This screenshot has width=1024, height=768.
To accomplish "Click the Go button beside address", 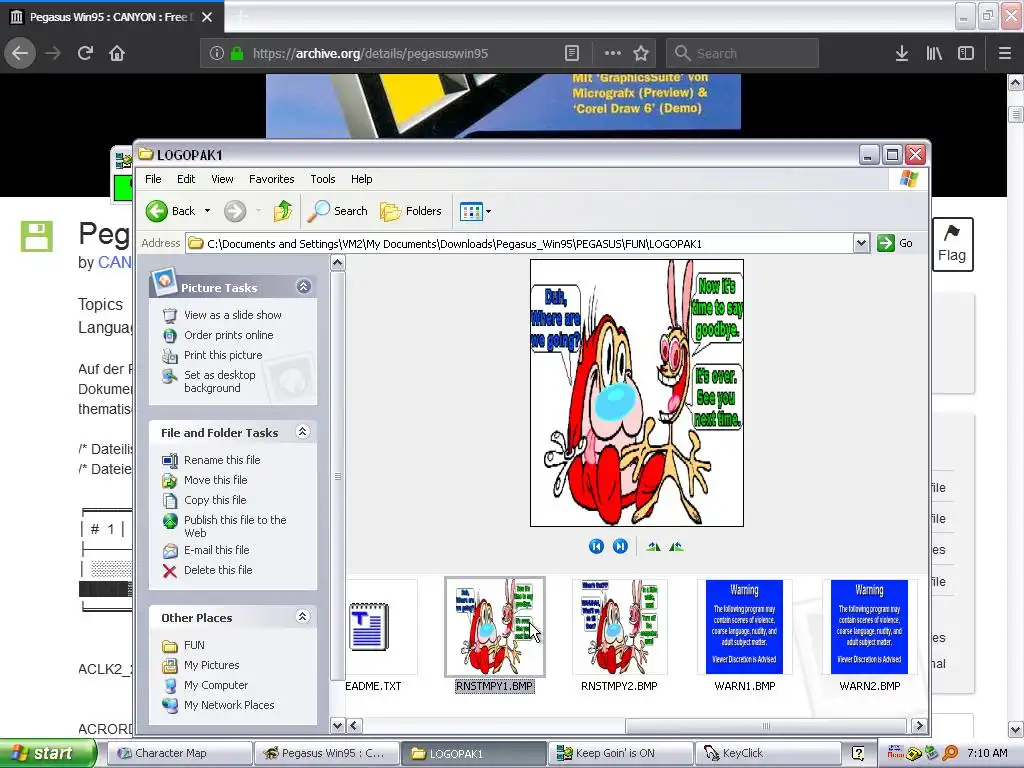I will click(x=895, y=244).
